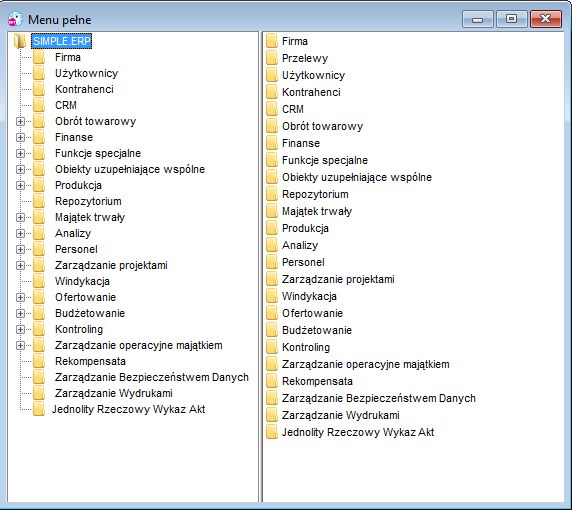Select Rekompensata in the left tree

(x=90, y=362)
